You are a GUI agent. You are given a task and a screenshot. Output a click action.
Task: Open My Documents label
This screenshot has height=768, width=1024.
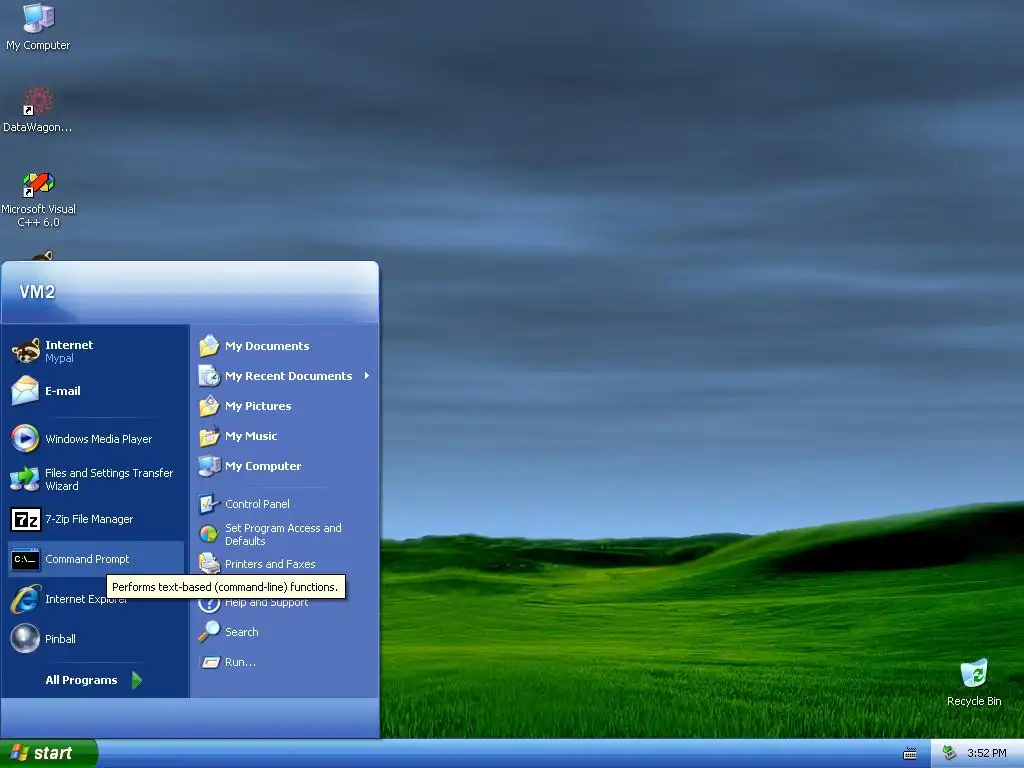point(267,346)
